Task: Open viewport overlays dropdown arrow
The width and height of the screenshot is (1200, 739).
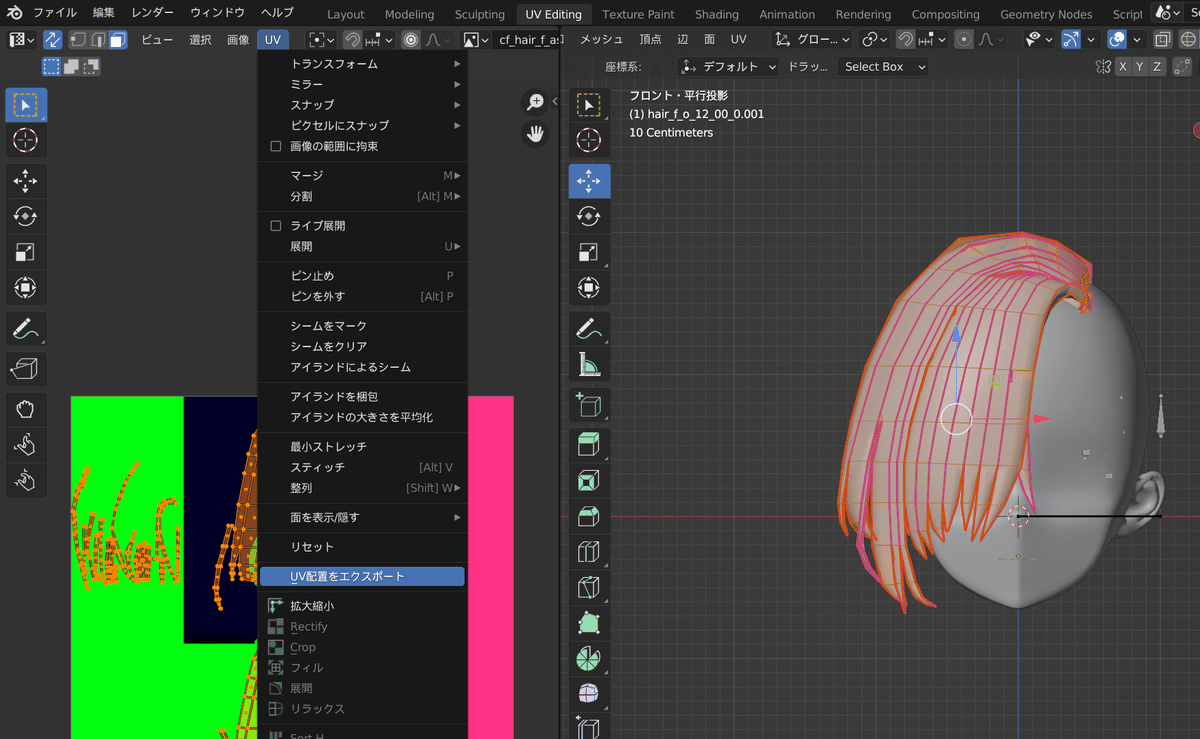Action: pos(1135,40)
